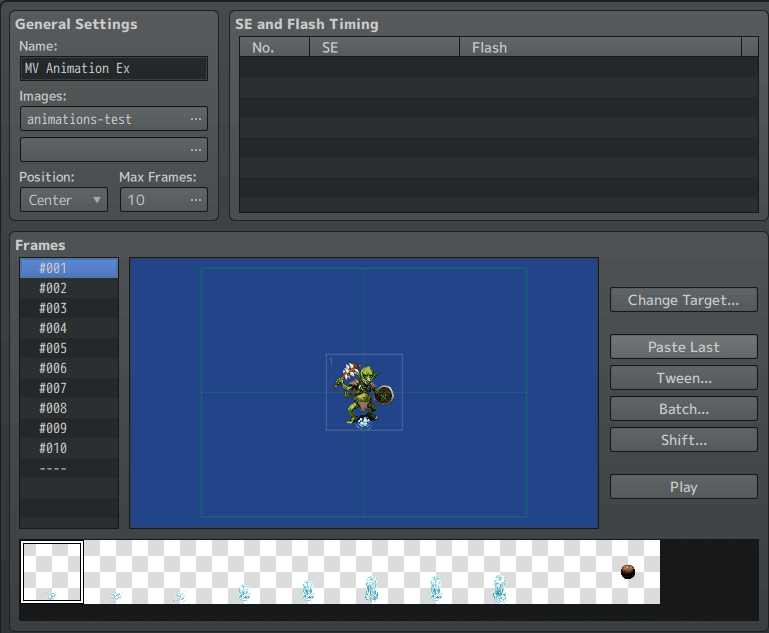Open ellipsis picker of empty second image field

pos(196,150)
